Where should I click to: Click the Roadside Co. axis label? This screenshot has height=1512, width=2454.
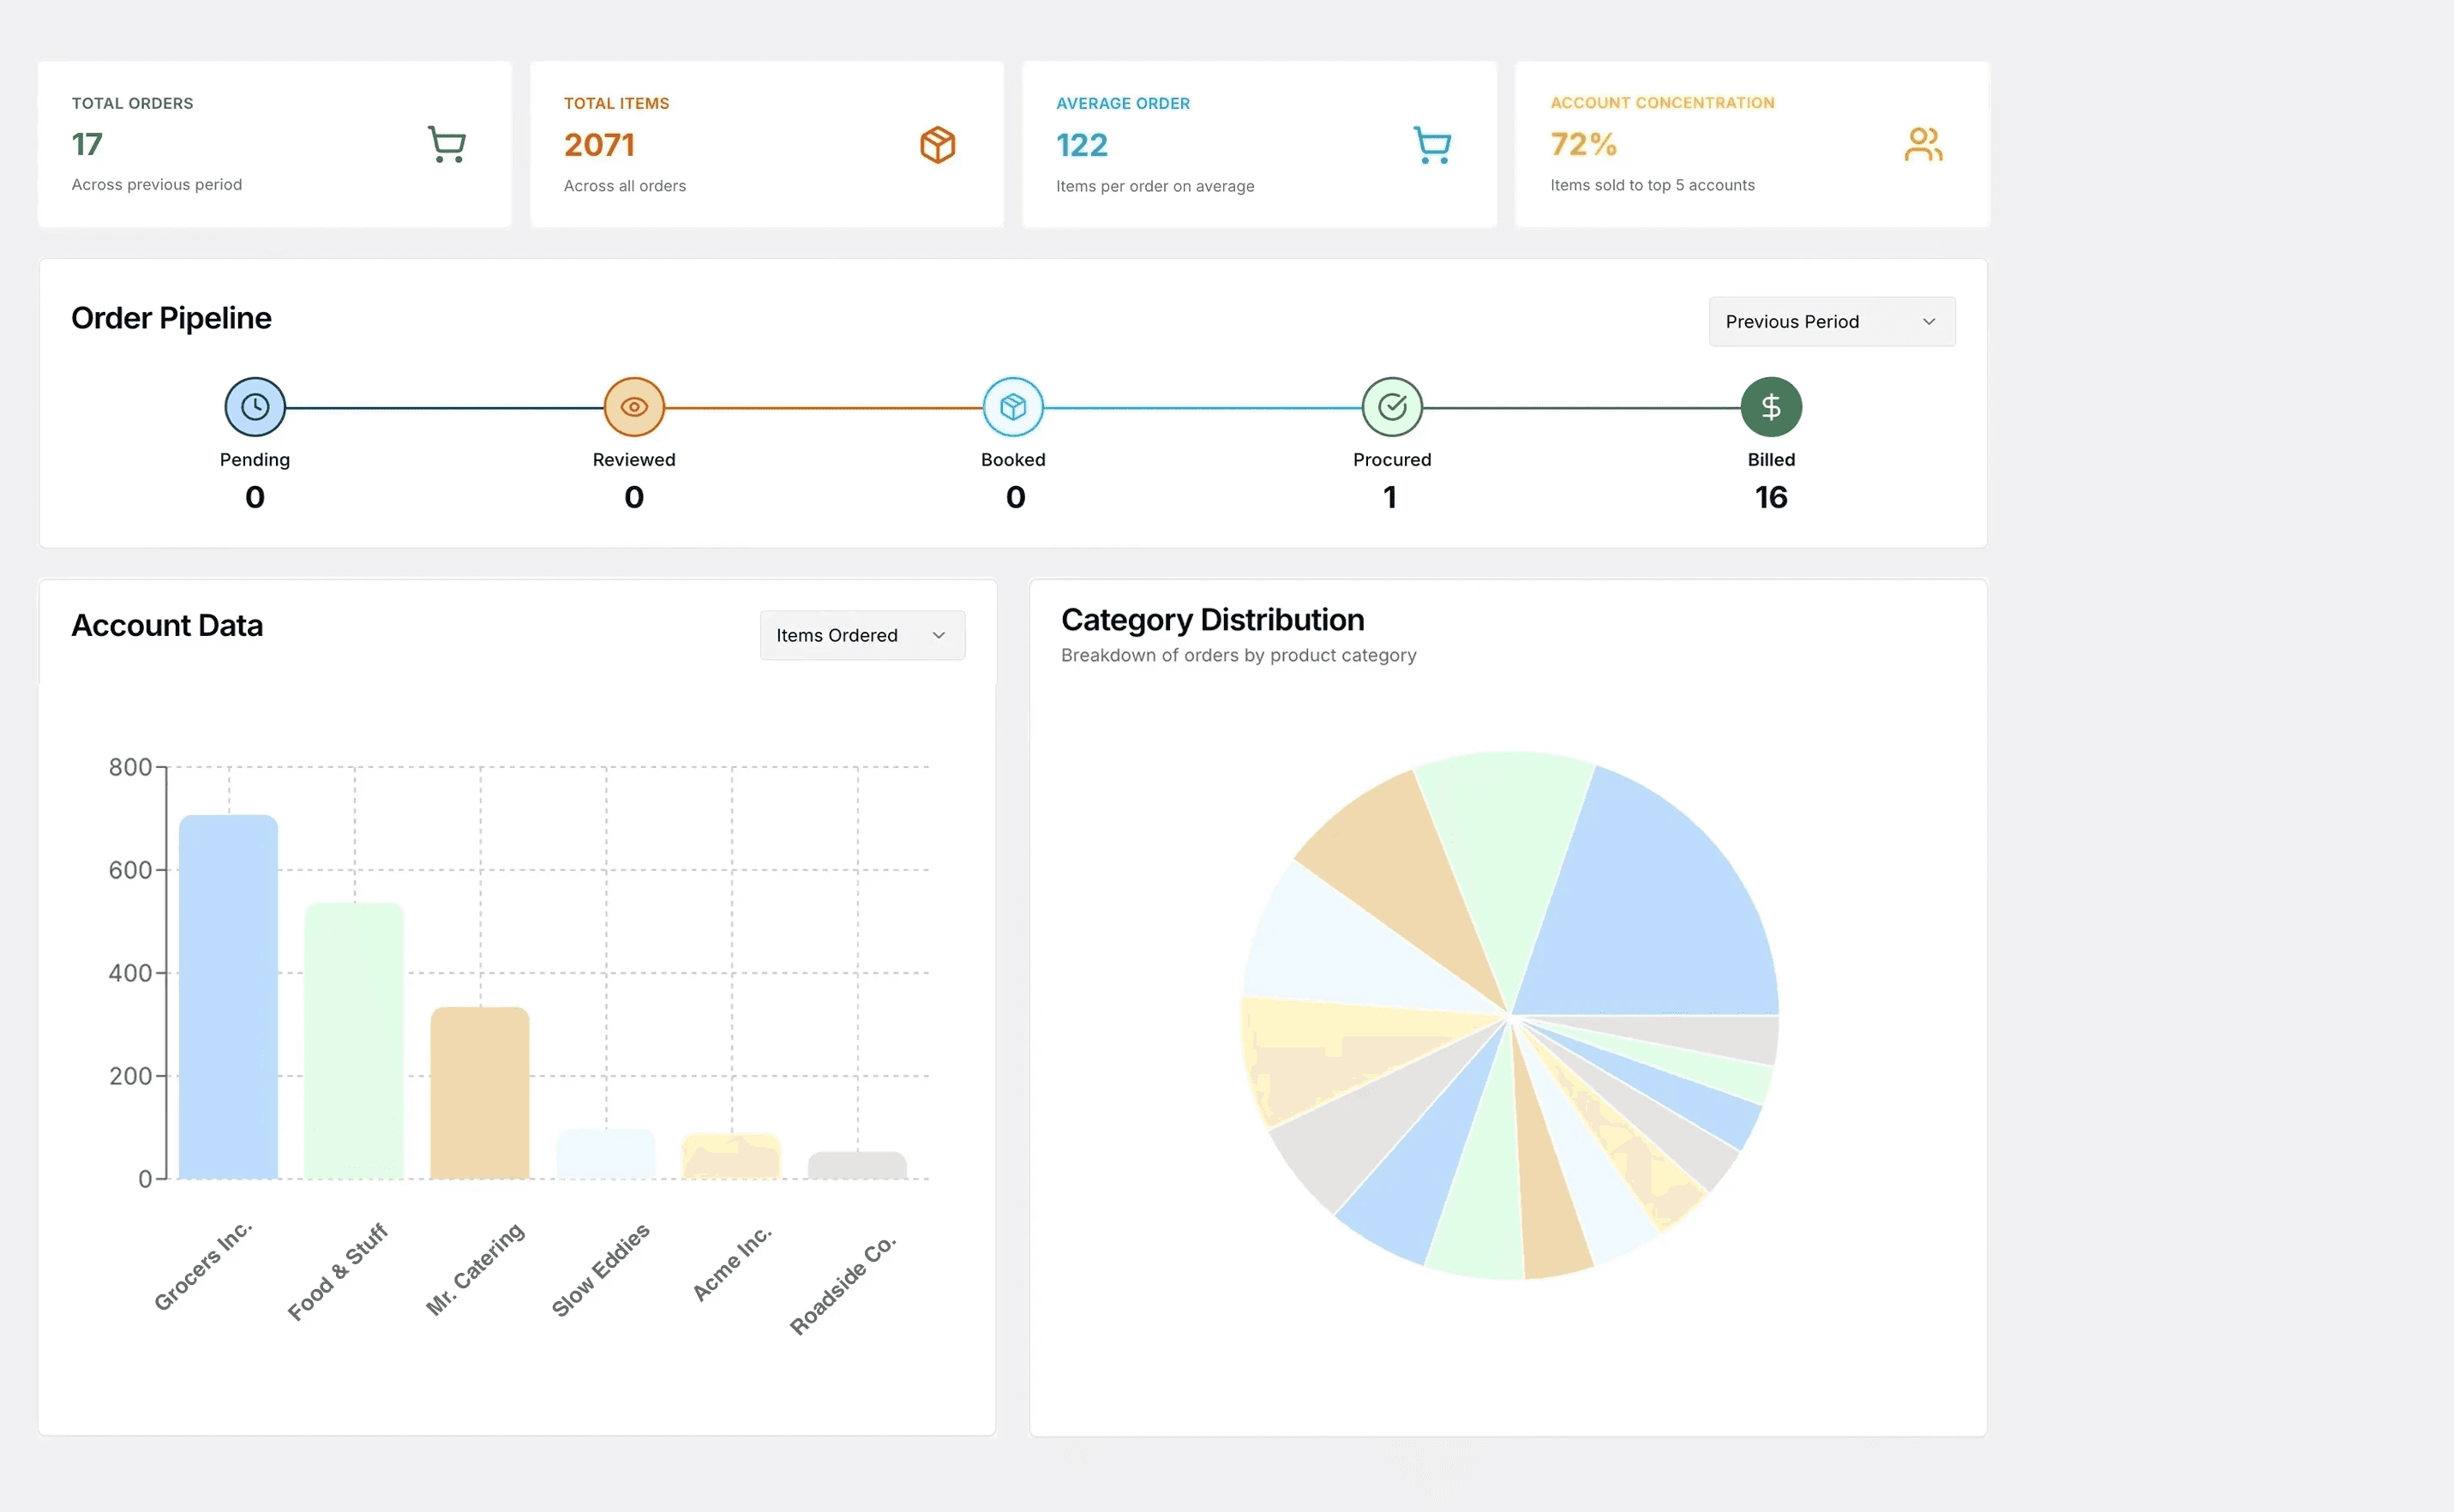click(843, 1286)
